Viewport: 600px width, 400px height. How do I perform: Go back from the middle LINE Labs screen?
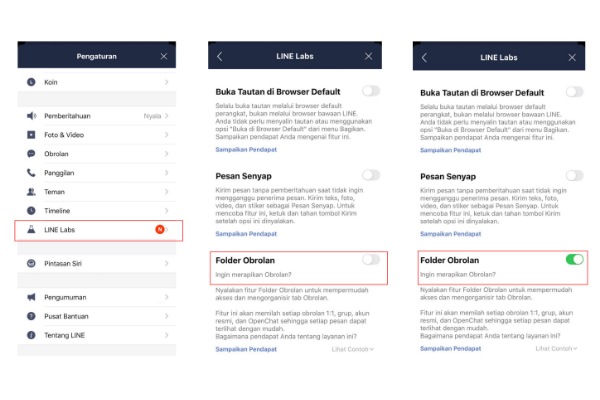click(x=220, y=57)
